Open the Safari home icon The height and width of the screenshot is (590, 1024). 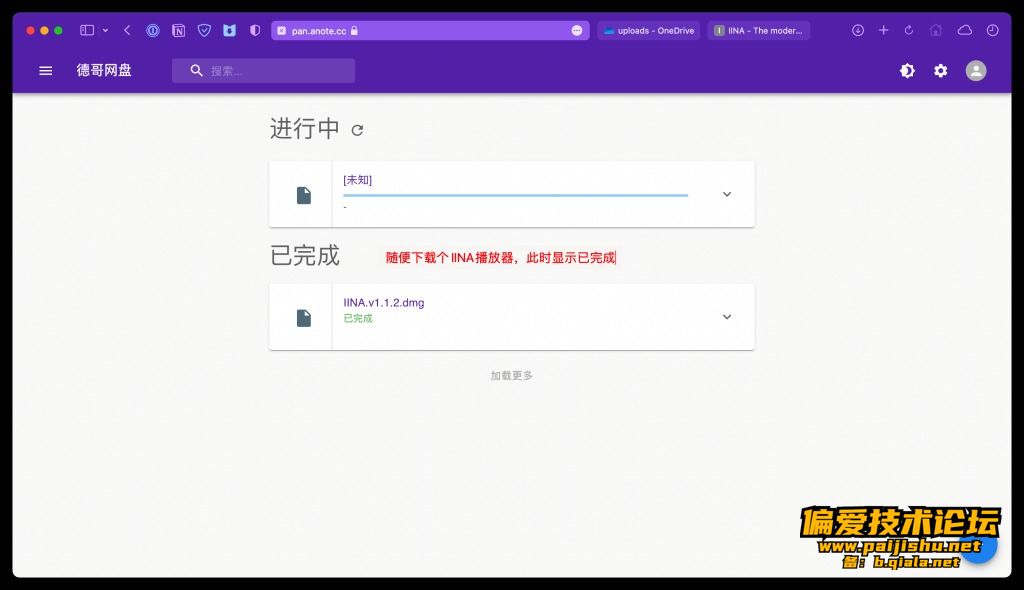(936, 30)
